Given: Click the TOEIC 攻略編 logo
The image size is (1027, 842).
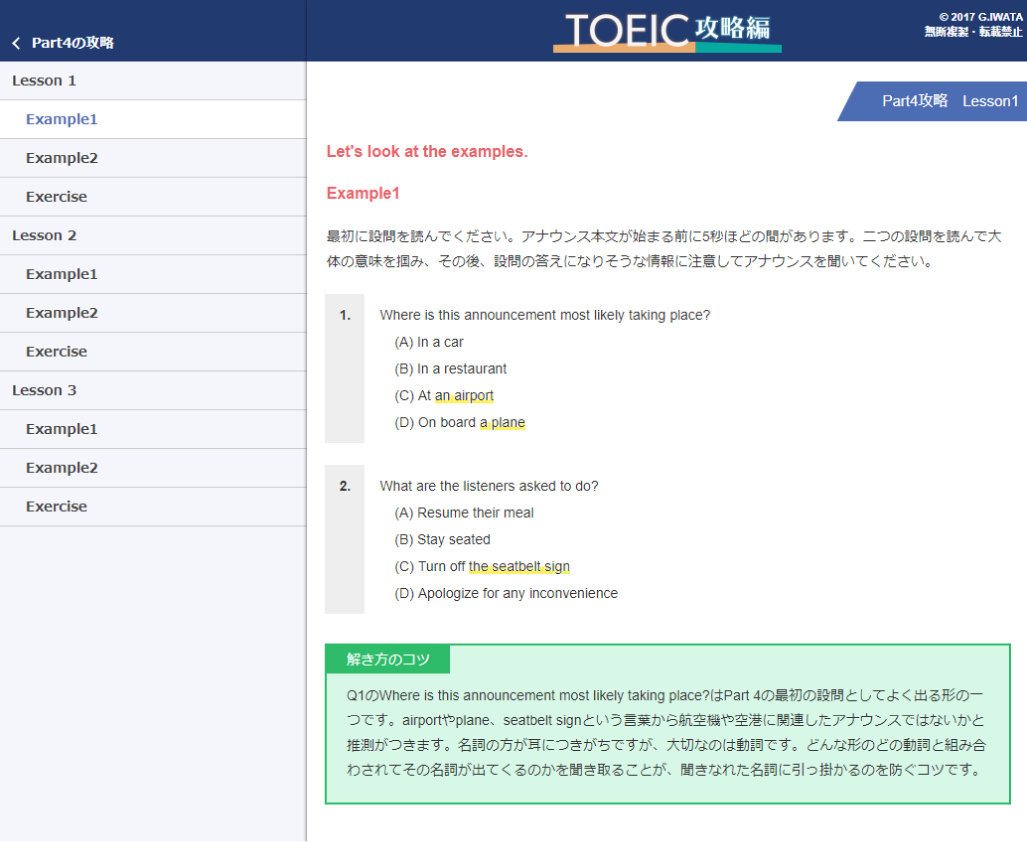Looking at the screenshot, I should (x=667, y=31).
